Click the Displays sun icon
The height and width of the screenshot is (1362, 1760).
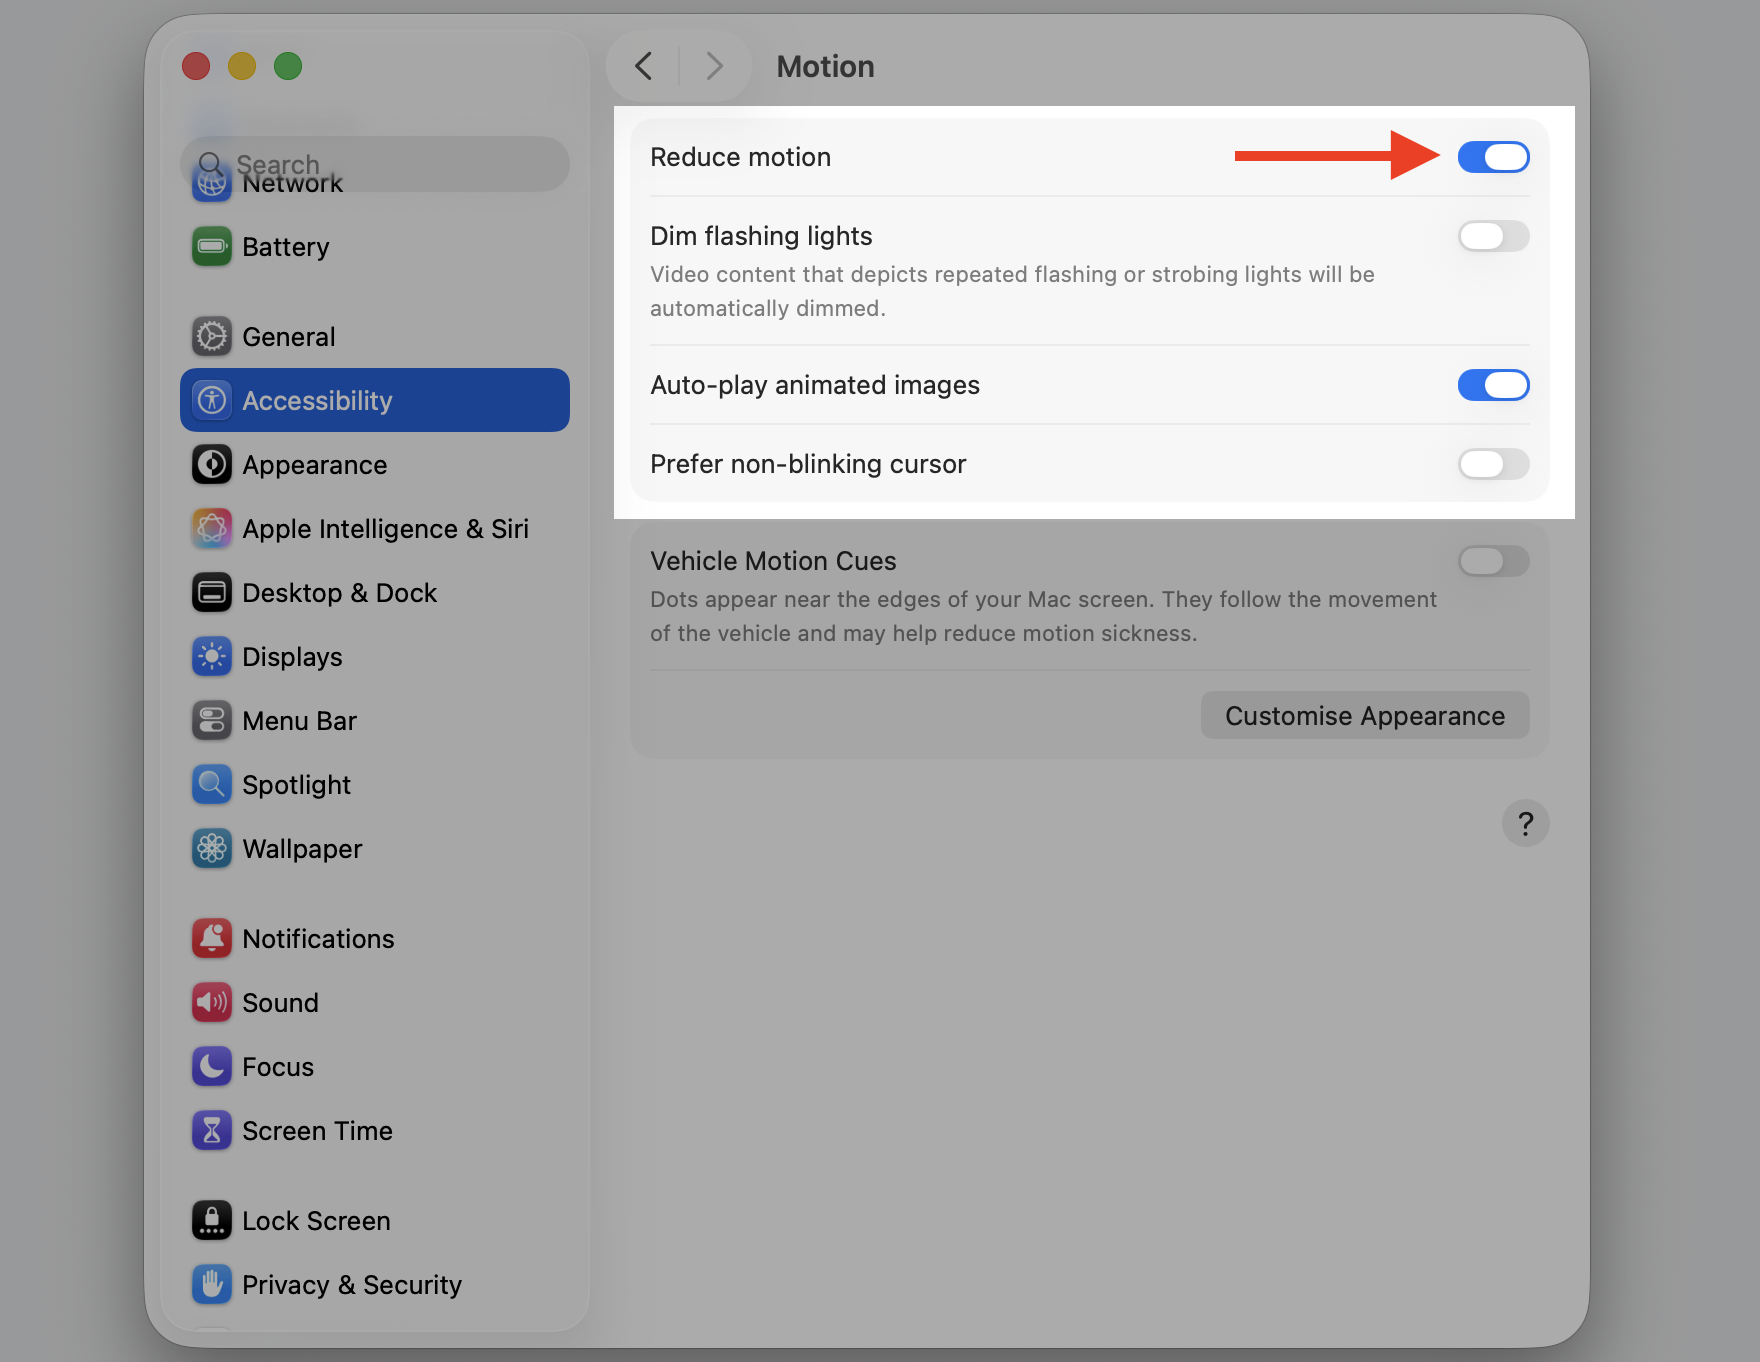[212, 656]
